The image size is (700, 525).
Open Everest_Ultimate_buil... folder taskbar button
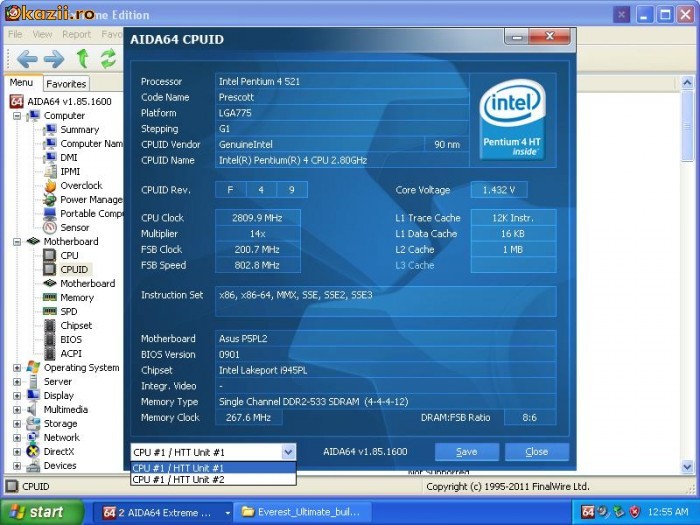[x=304, y=512]
